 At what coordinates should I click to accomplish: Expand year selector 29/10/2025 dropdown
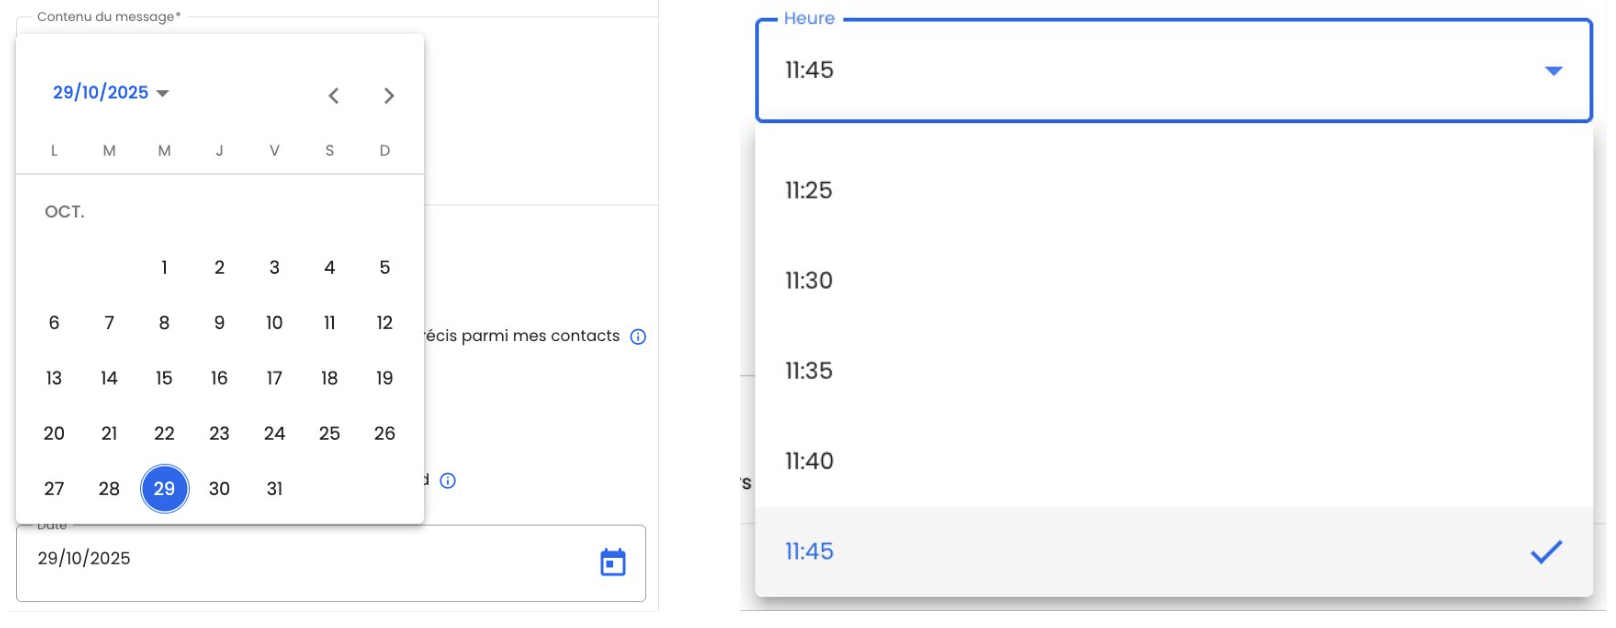coord(111,93)
